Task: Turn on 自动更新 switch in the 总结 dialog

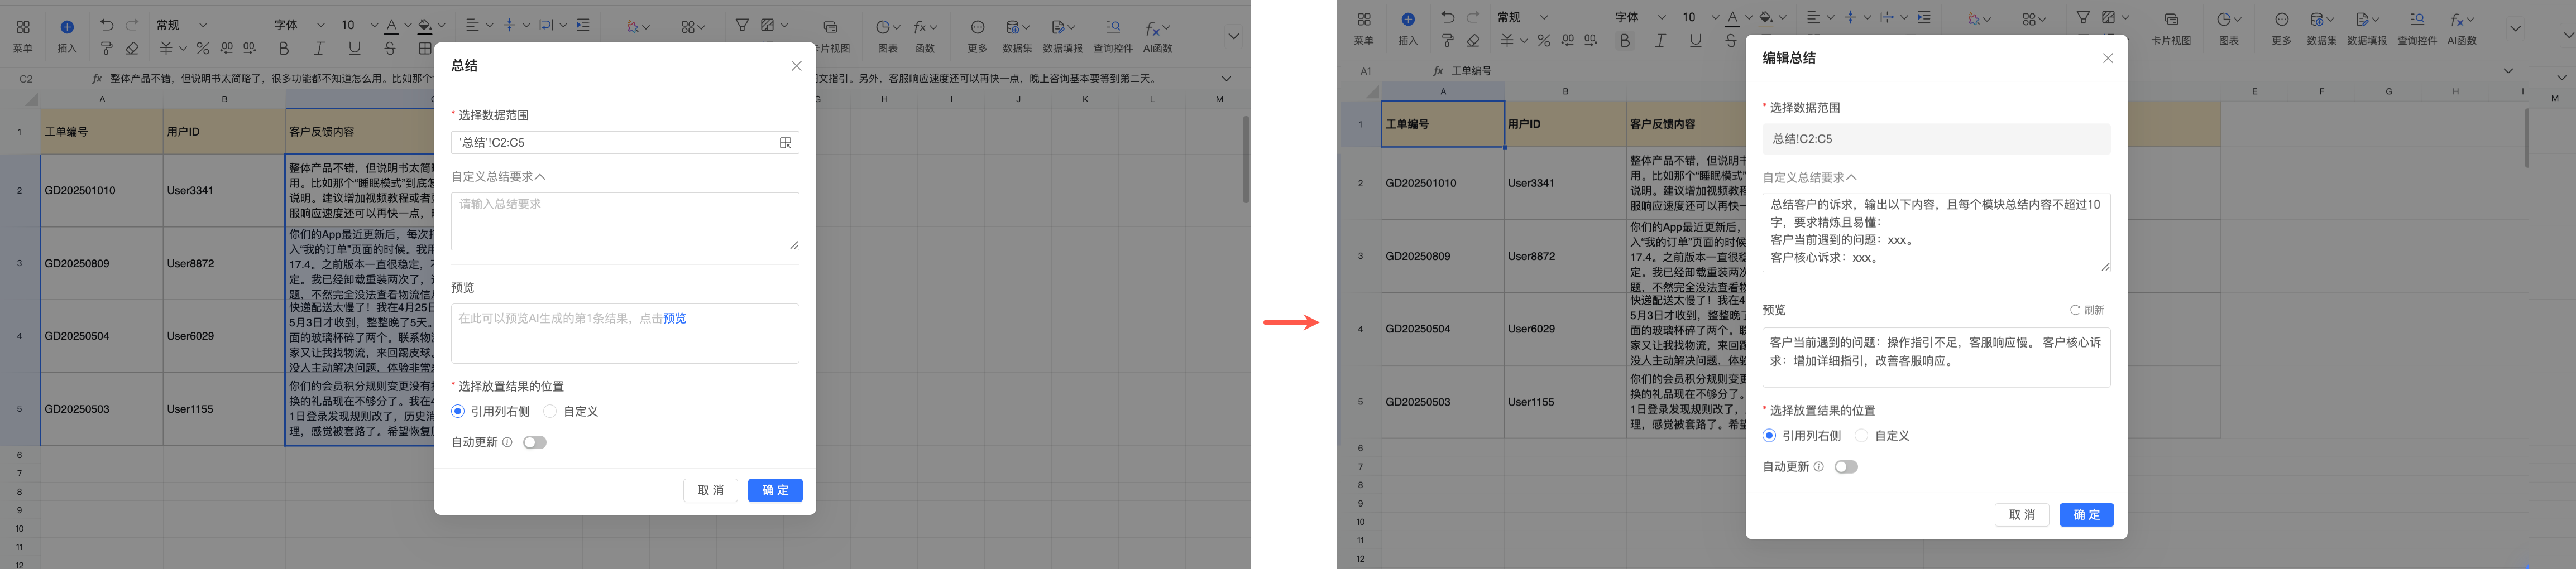Action: [x=535, y=442]
